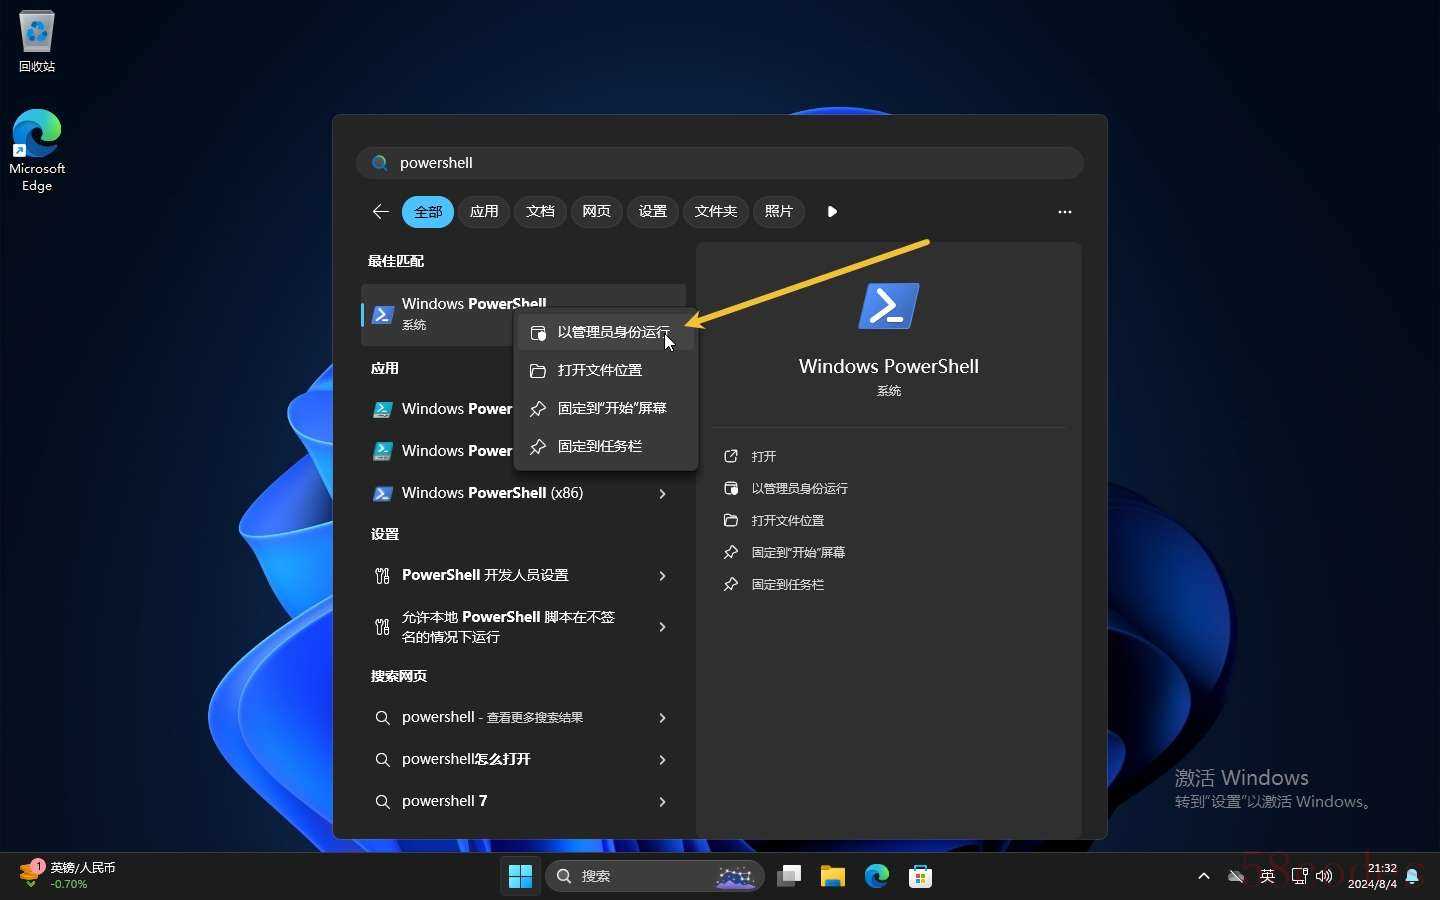Expand Windows PowerShell (x86) chevron
This screenshot has width=1440, height=900.
662,493
